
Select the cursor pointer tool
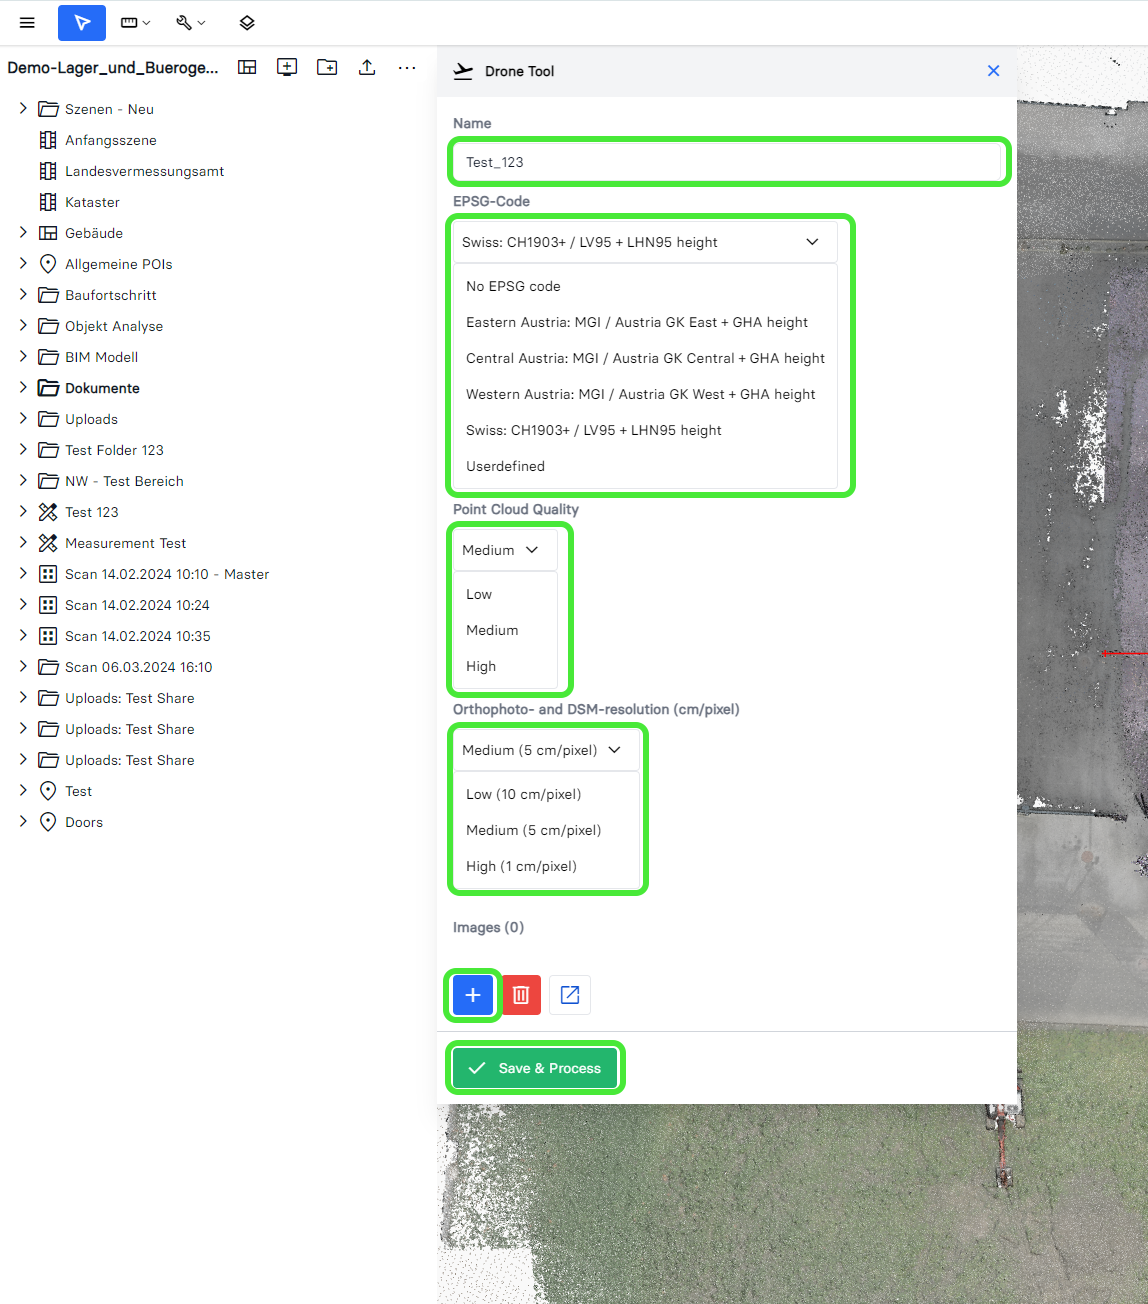point(82,22)
